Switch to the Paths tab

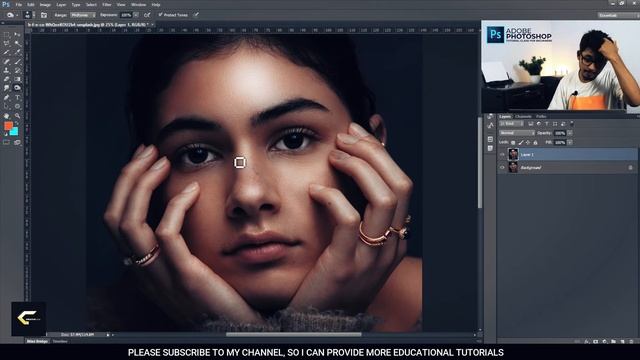click(541, 117)
